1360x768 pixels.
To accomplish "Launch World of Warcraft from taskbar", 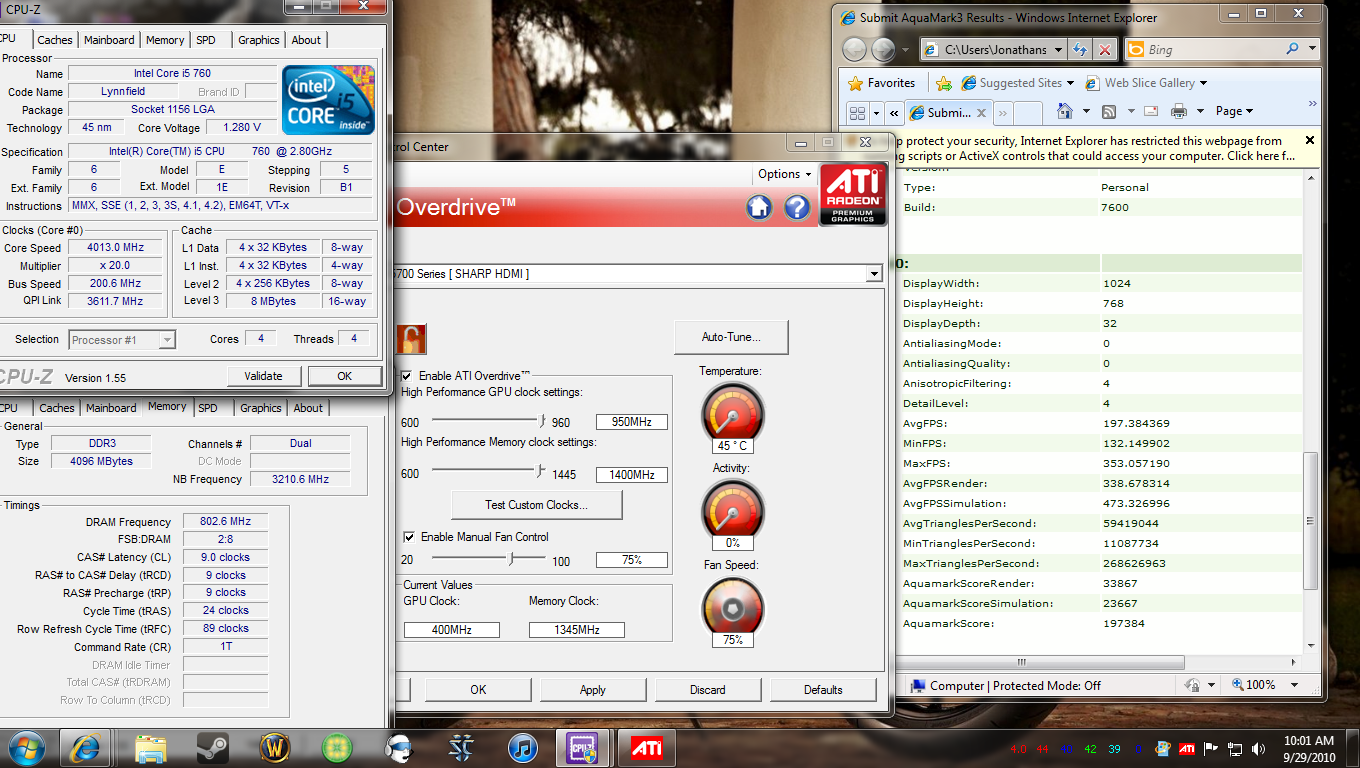I will 274,747.
